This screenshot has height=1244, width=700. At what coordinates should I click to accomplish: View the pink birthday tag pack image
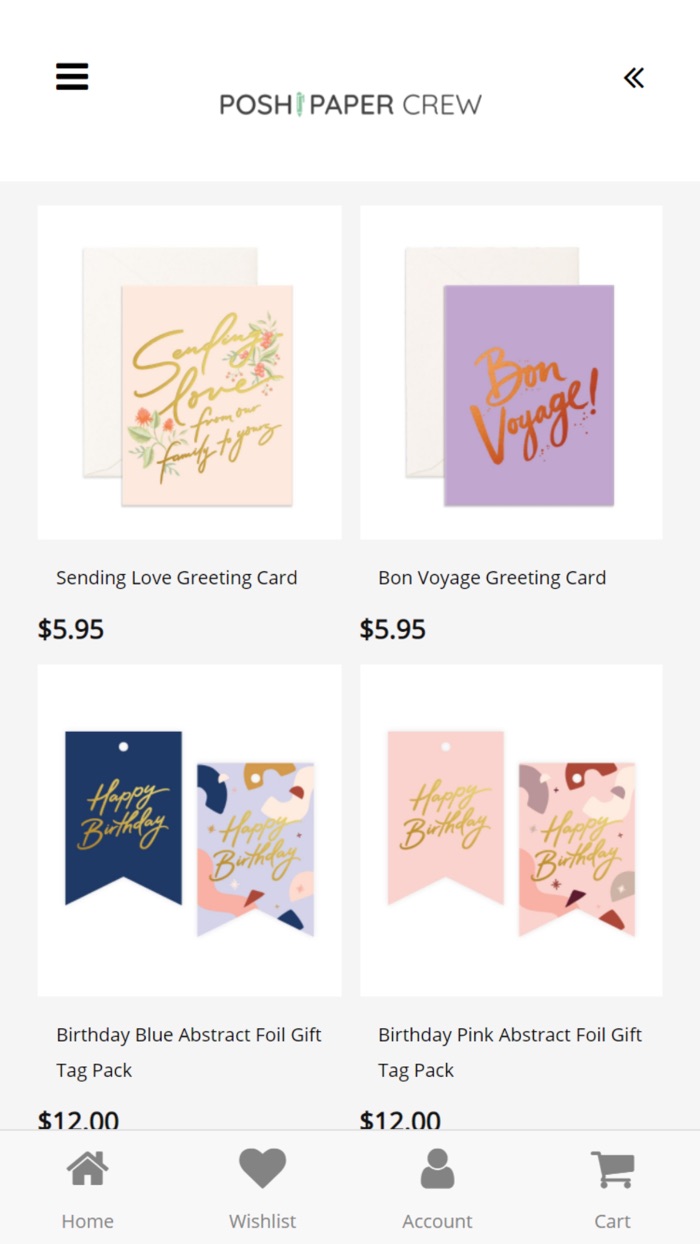[x=511, y=830]
